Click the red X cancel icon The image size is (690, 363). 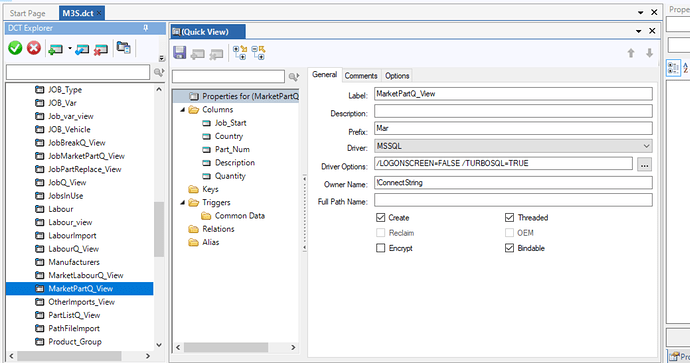click(34, 48)
